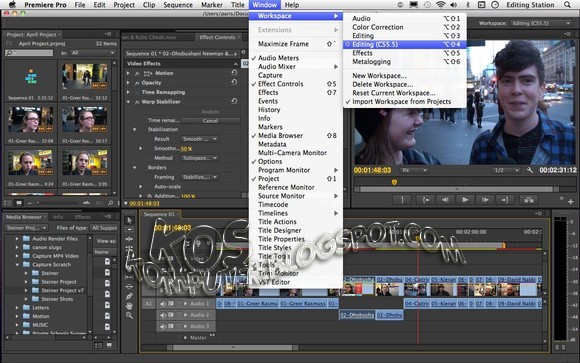The height and width of the screenshot is (363, 580).
Task: Open the volume control in menu bar
Action: coord(454,5)
